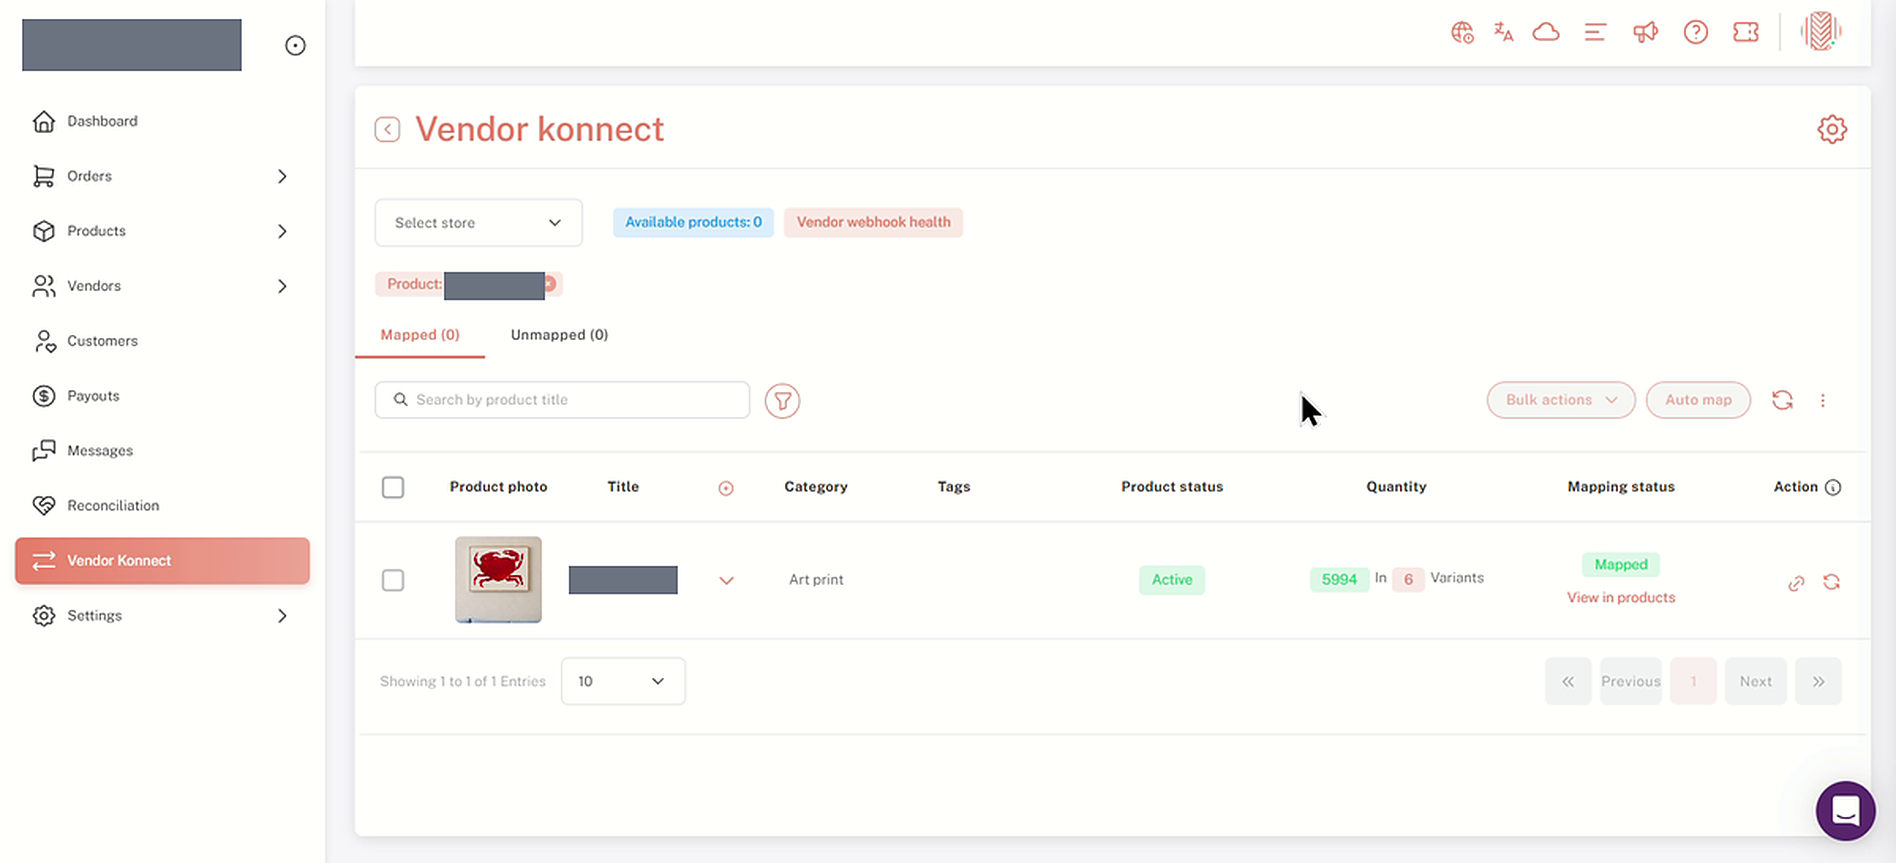Open the three-dot more options menu
The height and width of the screenshot is (863, 1896).
tap(1823, 400)
